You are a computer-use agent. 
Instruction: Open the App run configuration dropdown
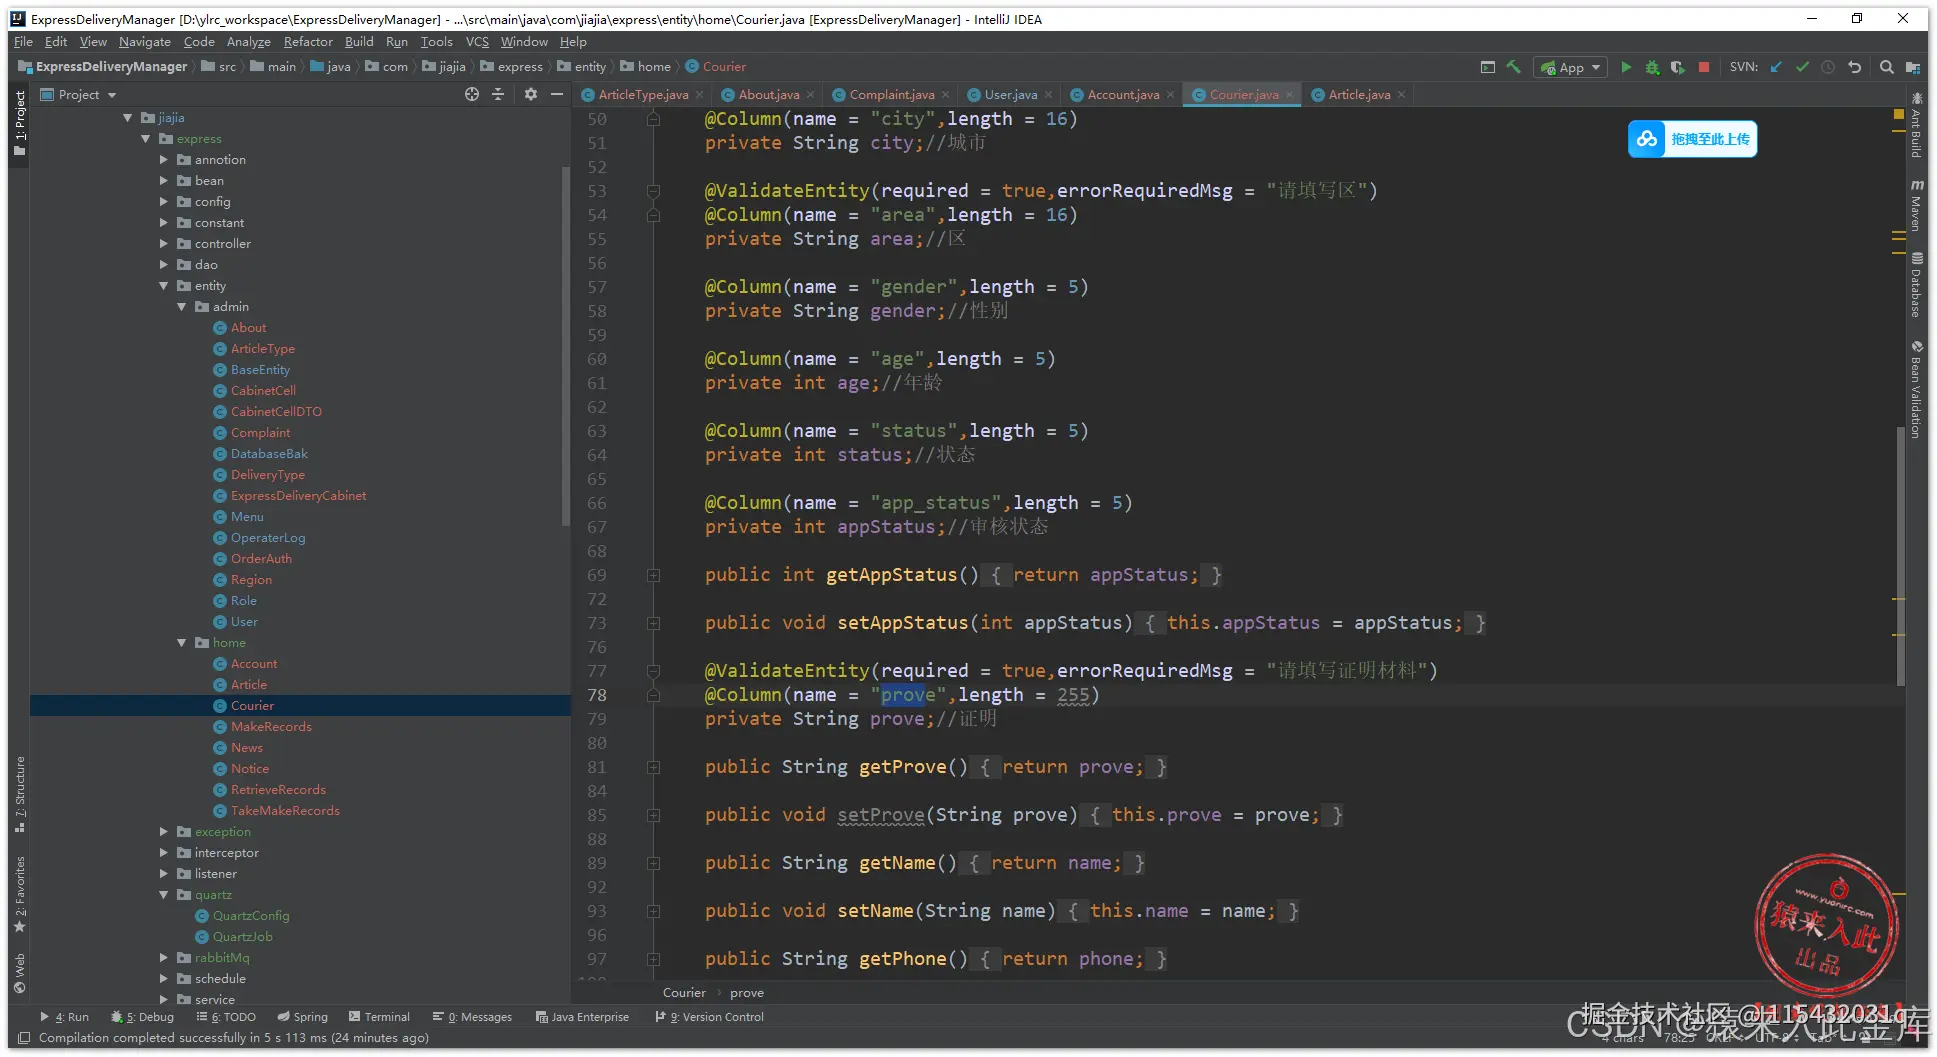point(1571,67)
